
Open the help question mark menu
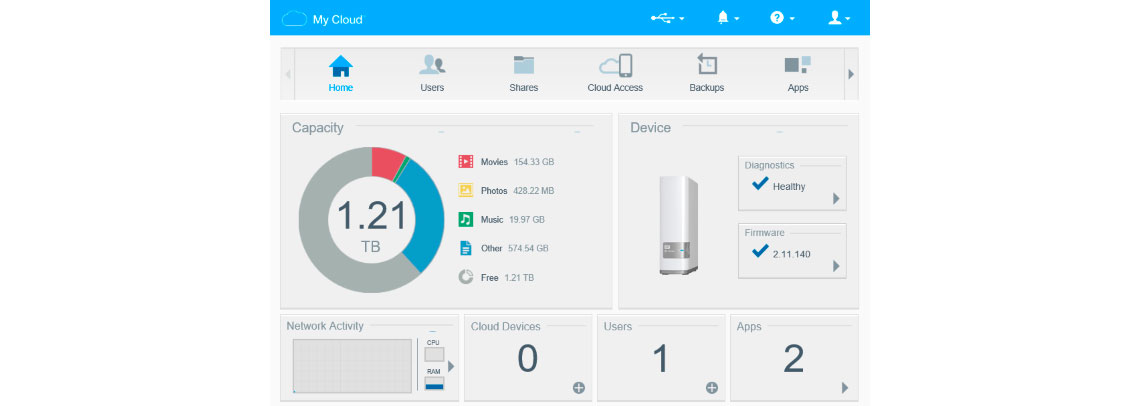tap(782, 18)
